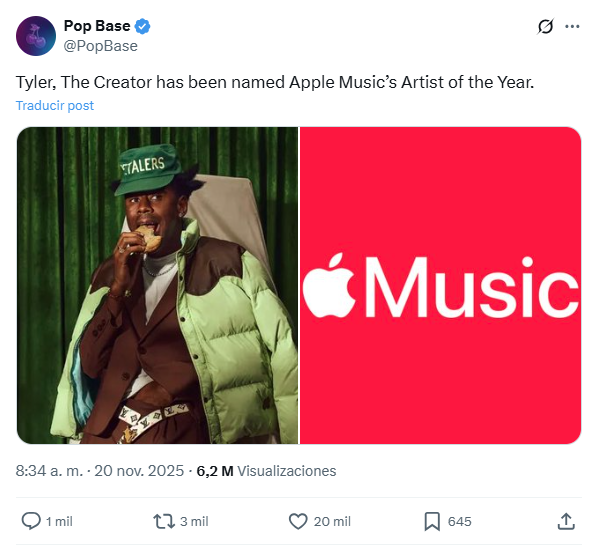Screen dimensions: 598x550
Task: Open the Apple Music logo image
Action: click(440, 285)
